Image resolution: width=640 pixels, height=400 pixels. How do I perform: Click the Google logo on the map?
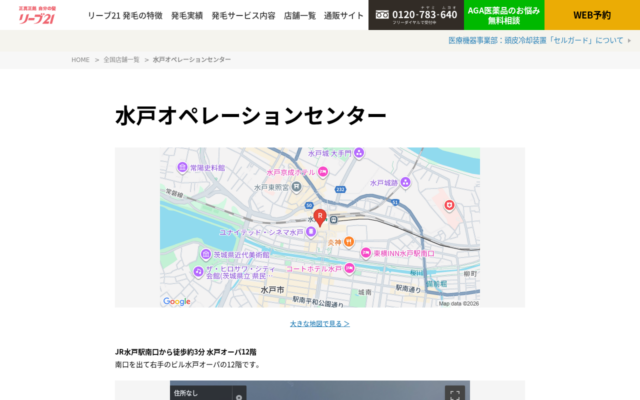(177, 301)
